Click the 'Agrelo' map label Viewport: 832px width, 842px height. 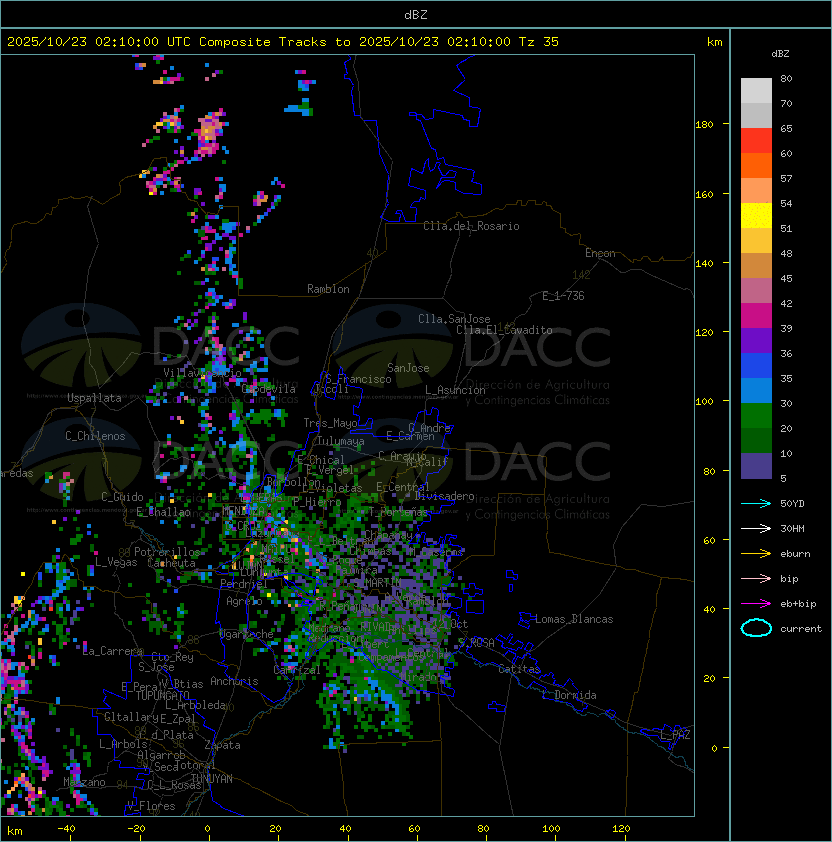pyautogui.click(x=244, y=601)
